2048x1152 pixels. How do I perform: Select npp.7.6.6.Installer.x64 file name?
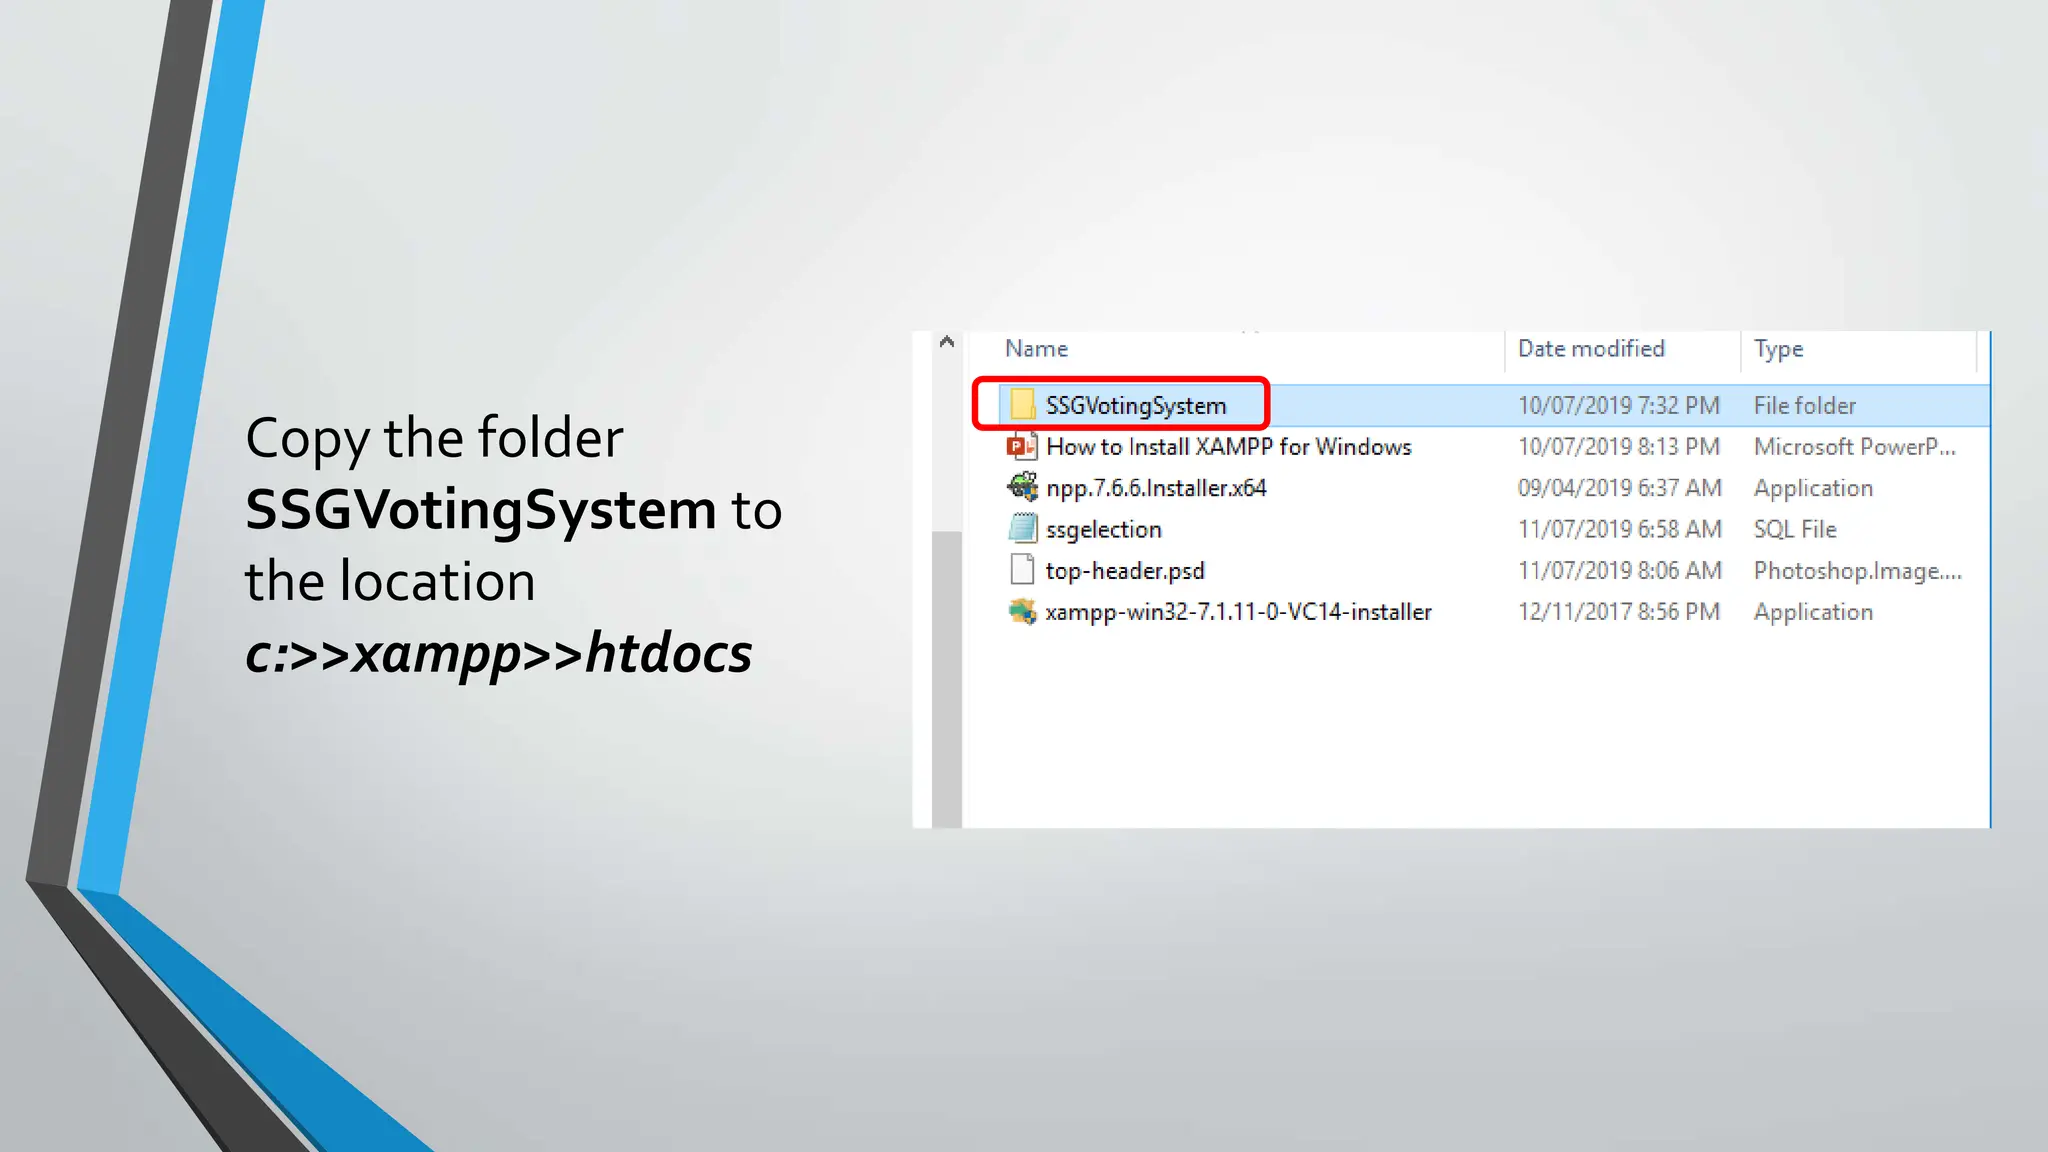coord(1156,488)
